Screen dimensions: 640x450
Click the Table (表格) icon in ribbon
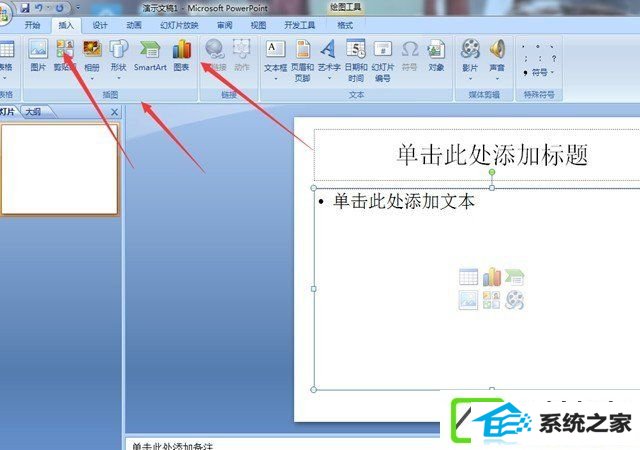7,50
